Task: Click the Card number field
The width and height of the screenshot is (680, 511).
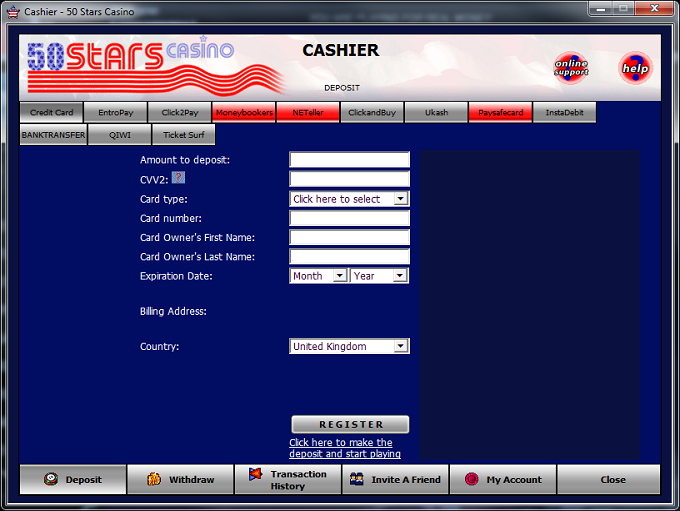Action: point(350,218)
